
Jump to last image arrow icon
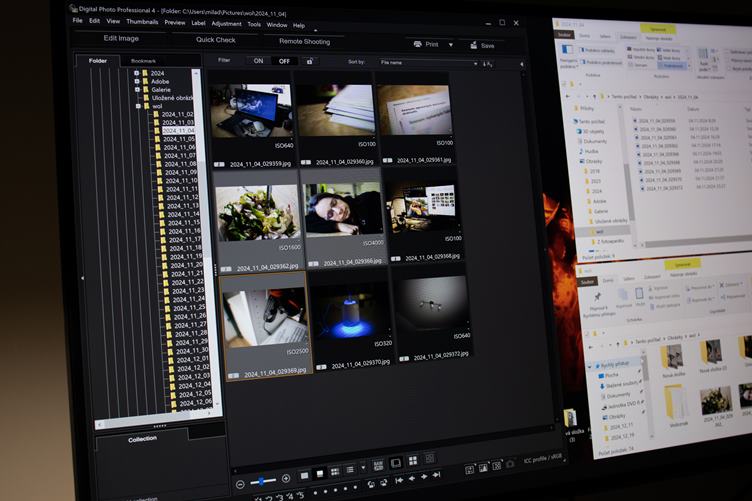coord(436,475)
